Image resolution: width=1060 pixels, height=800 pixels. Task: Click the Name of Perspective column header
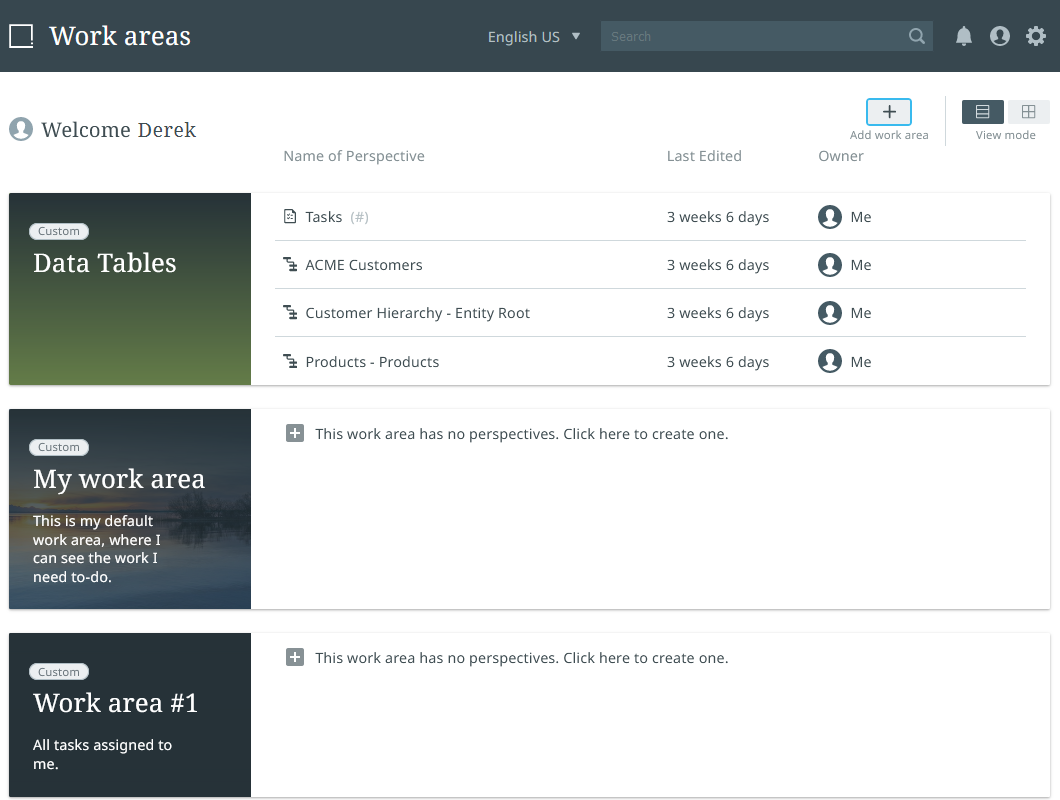pos(353,156)
